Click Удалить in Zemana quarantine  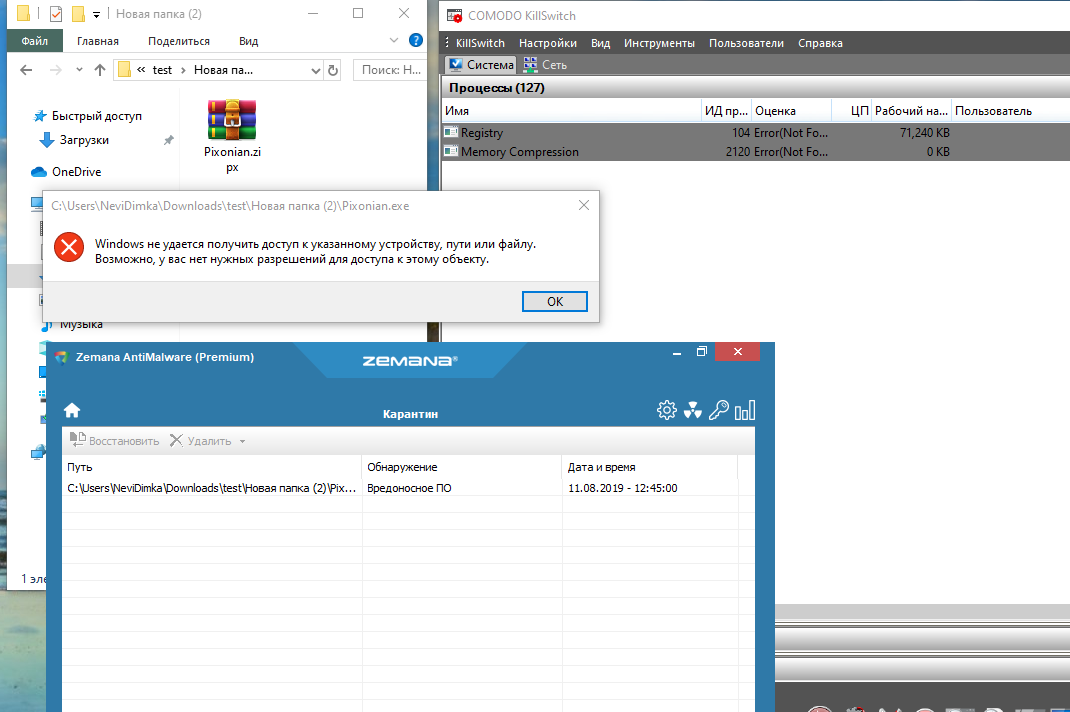click(x=201, y=441)
